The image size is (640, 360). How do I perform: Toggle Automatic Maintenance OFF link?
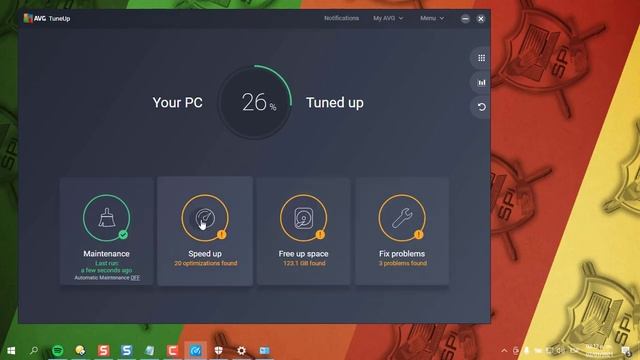point(135,278)
